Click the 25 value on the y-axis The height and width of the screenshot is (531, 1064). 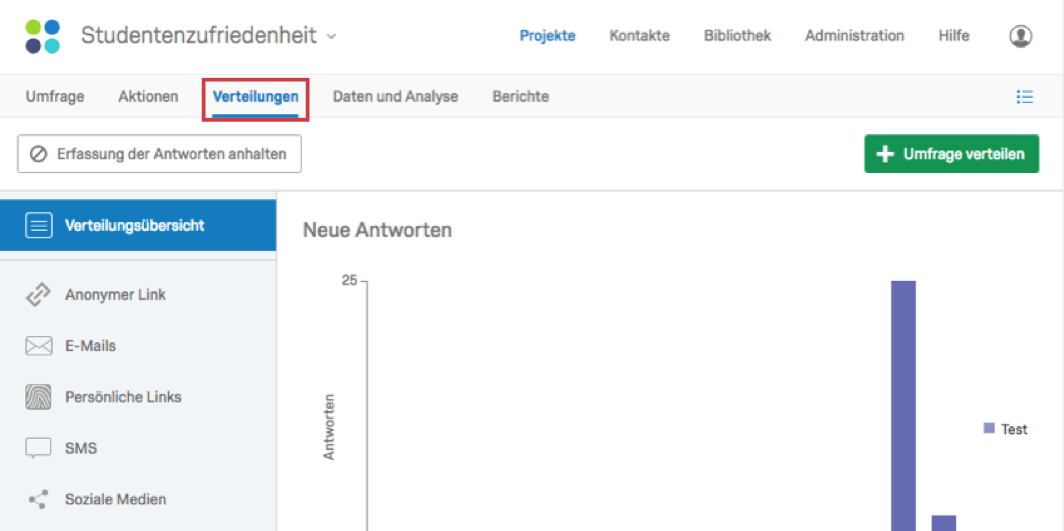pyautogui.click(x=349, y=281)
